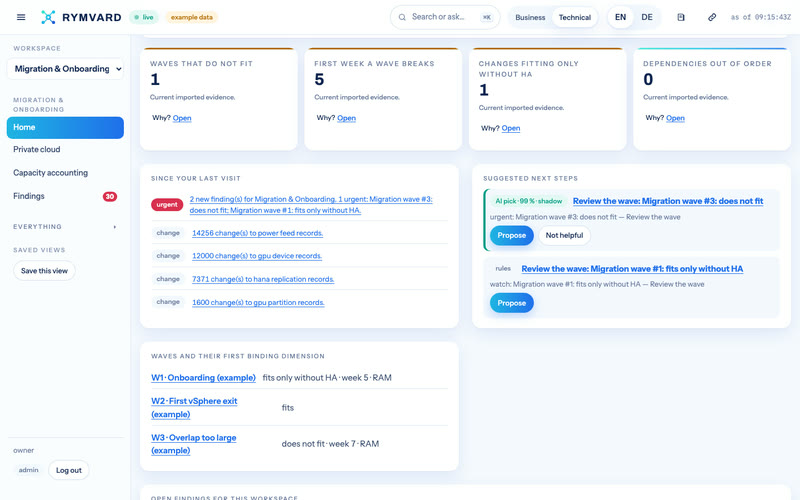Viewport: 800px width, 500px height.
Task: Open 14256 changes to power feed records
Action: click(x=257, y=233)
